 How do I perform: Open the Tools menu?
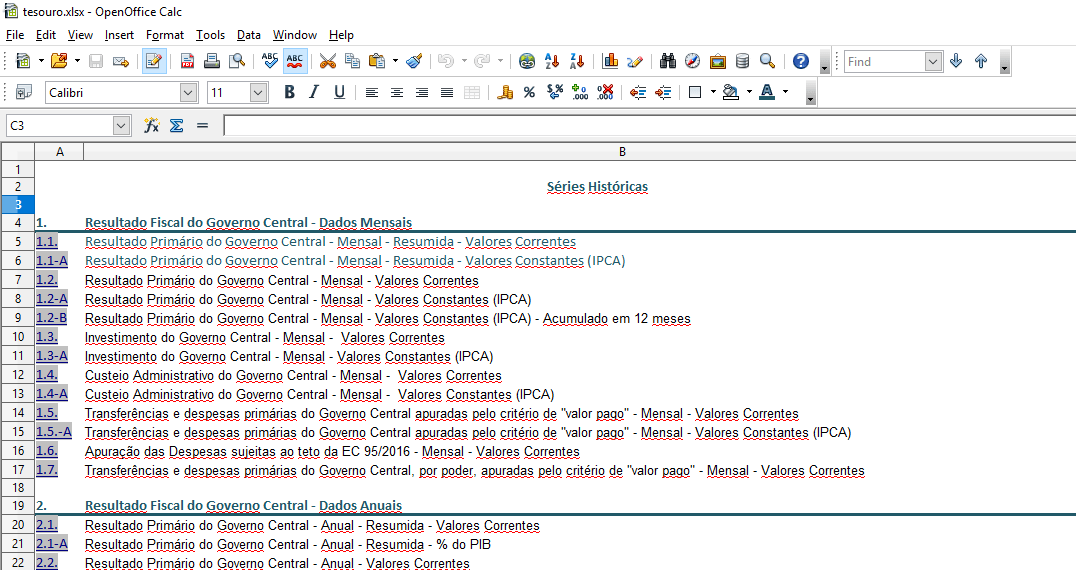tap(210, 35)
